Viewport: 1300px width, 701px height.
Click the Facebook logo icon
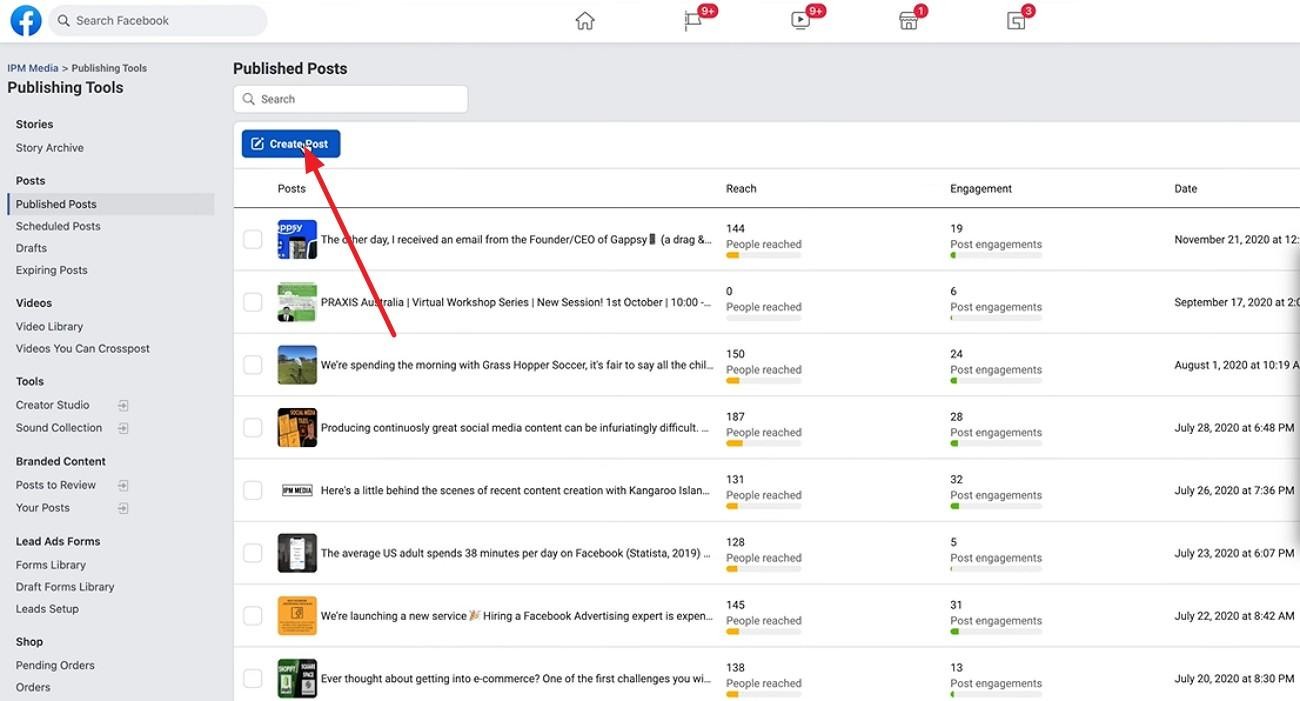(25, 20)
